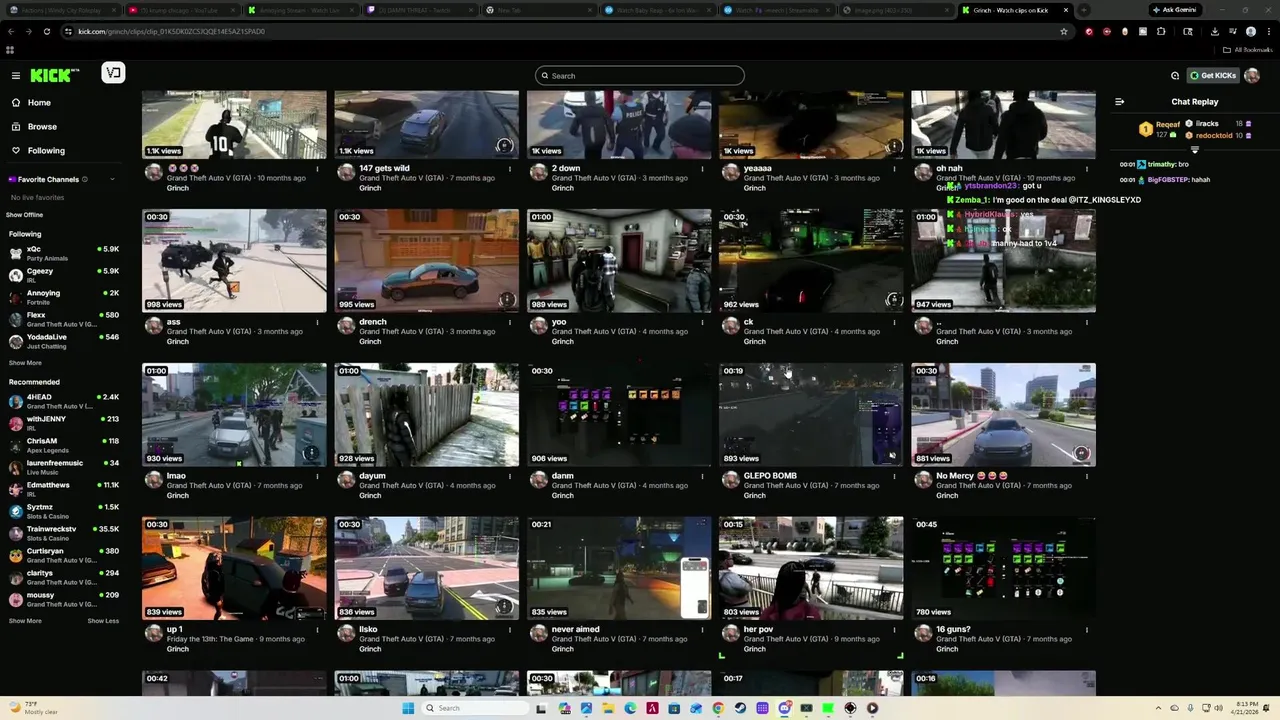This screenshot has width=1280, height=720.
Task: Open volume control in system tray
Action: (1217, 708)
